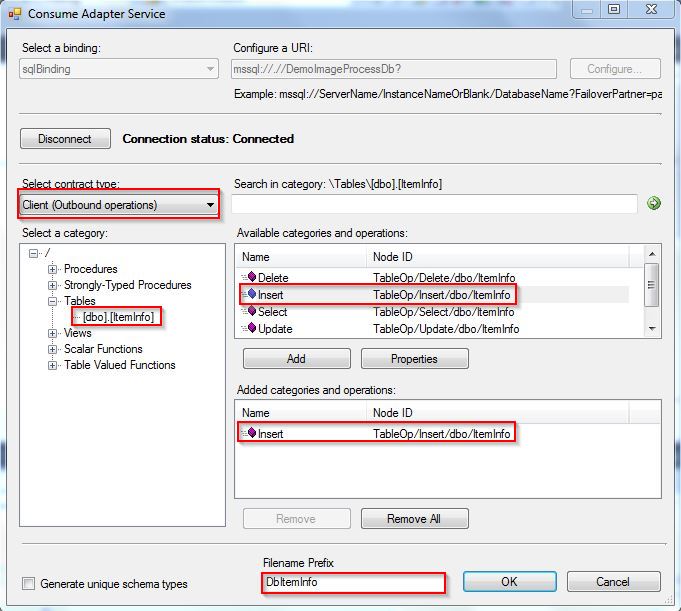Image resolution: width=681 pixels, height=611 pixels.
Task: Enable Generate unique schema types checkbox
Action: click(x=29, y=583)
